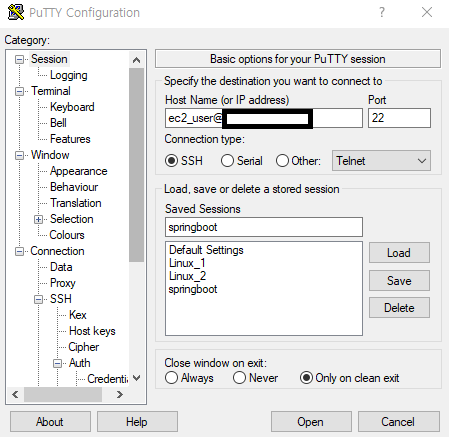
Task: Click the Port input field
Action: click(x=399, y=118)
